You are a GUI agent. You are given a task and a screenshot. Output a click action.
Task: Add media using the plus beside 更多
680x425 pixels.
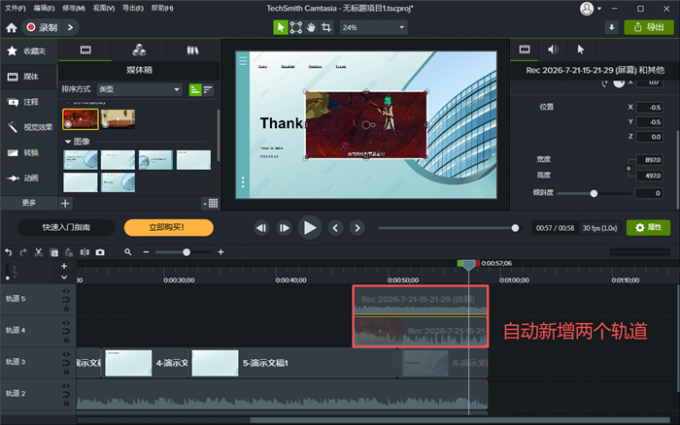(65, 203)
